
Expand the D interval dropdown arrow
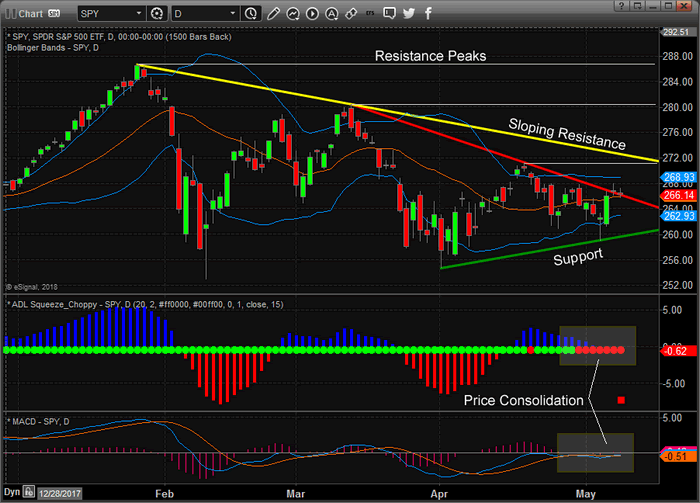[x=233, y=14]
